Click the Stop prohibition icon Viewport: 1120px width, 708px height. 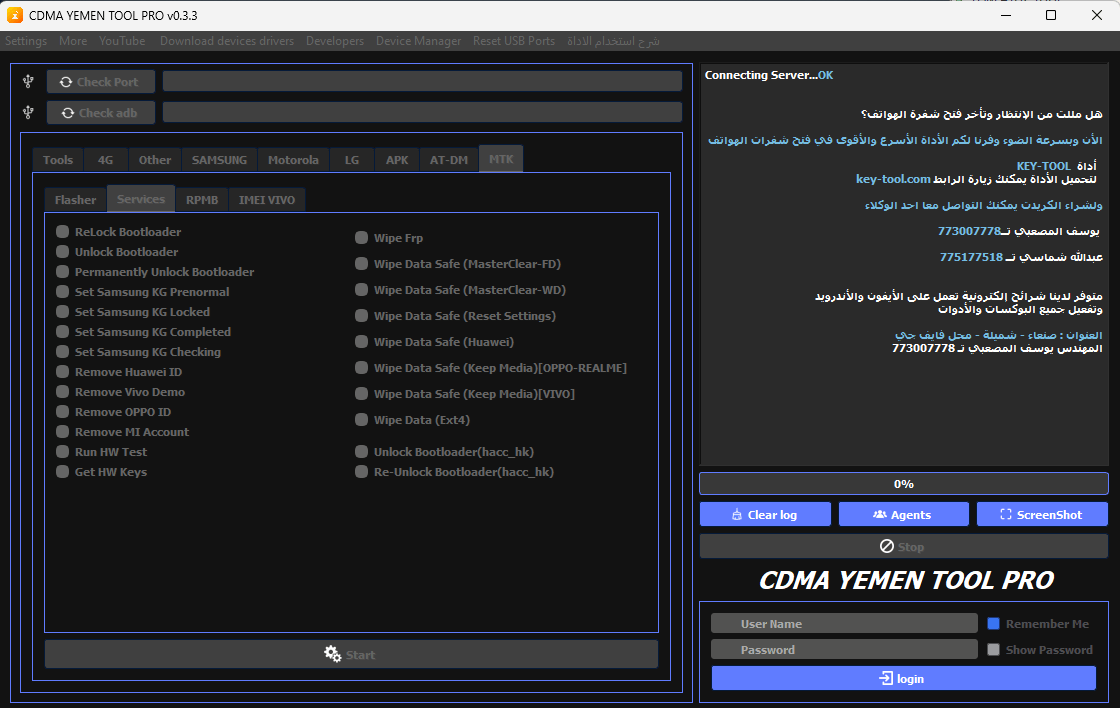click(884, 546)
